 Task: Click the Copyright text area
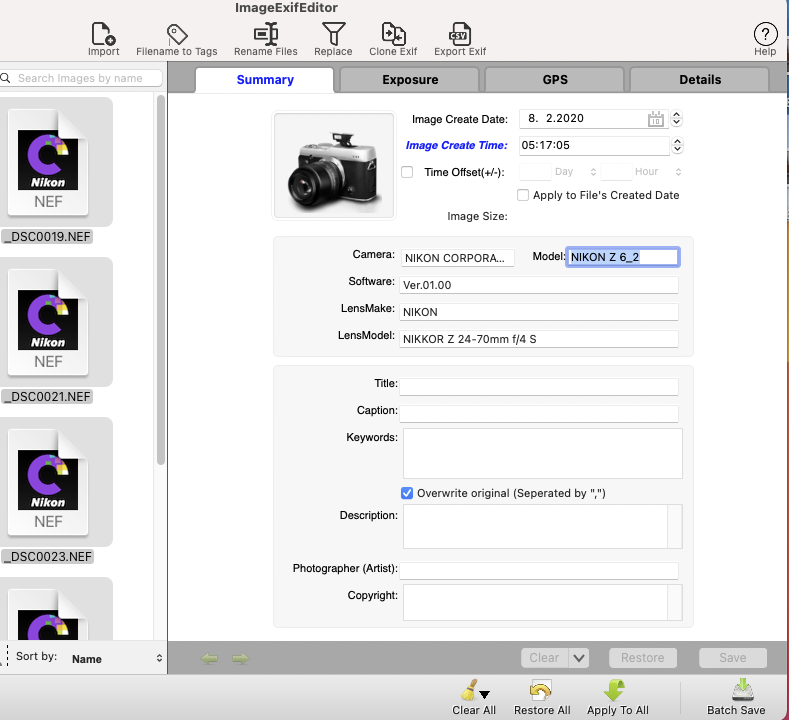[x=542, y=602]
